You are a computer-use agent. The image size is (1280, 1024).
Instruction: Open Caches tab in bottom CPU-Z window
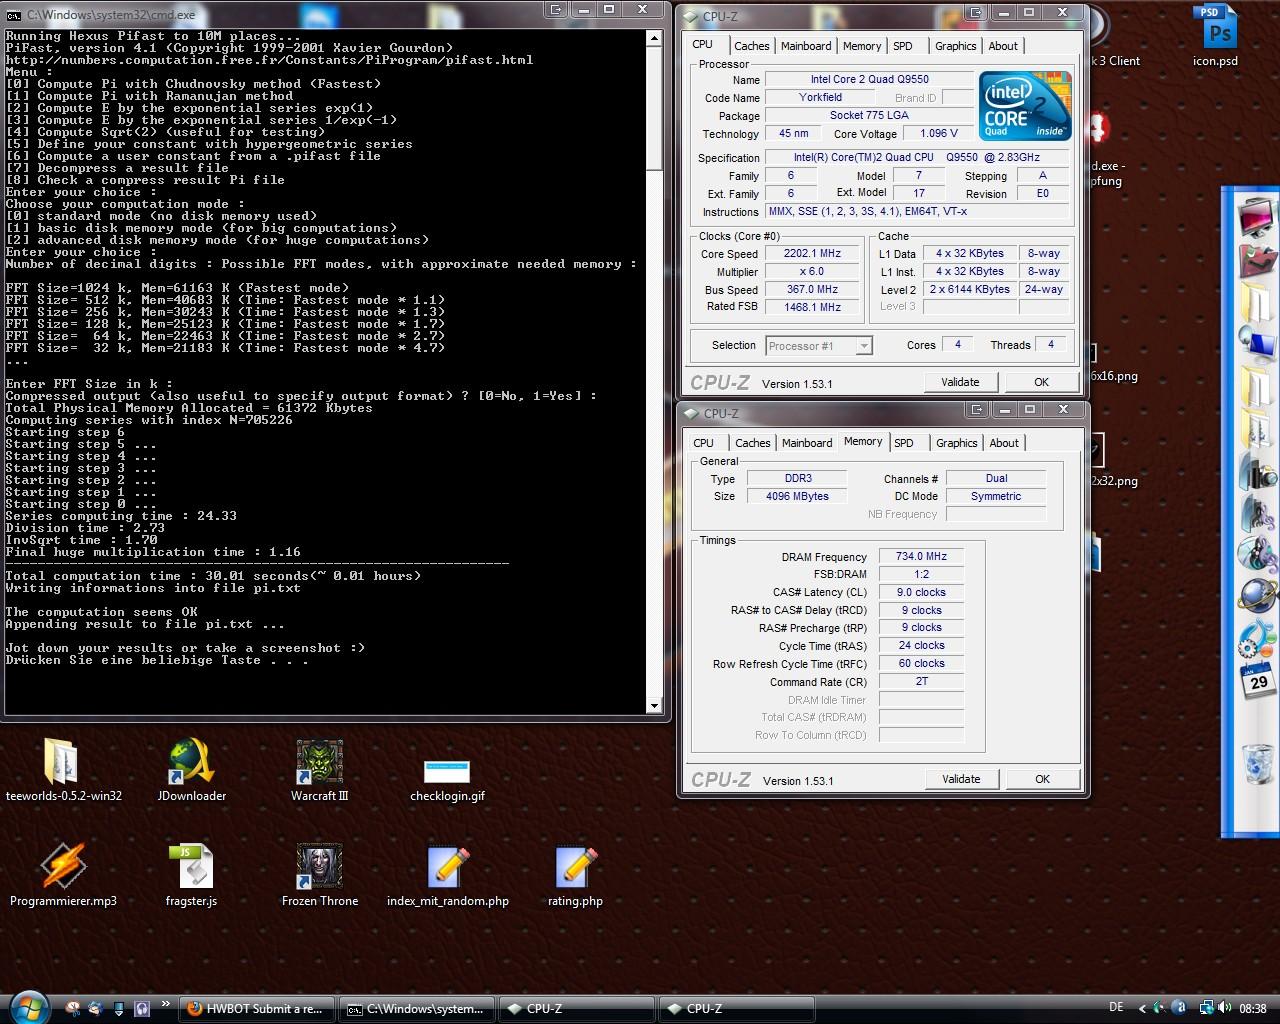point(752,443)
